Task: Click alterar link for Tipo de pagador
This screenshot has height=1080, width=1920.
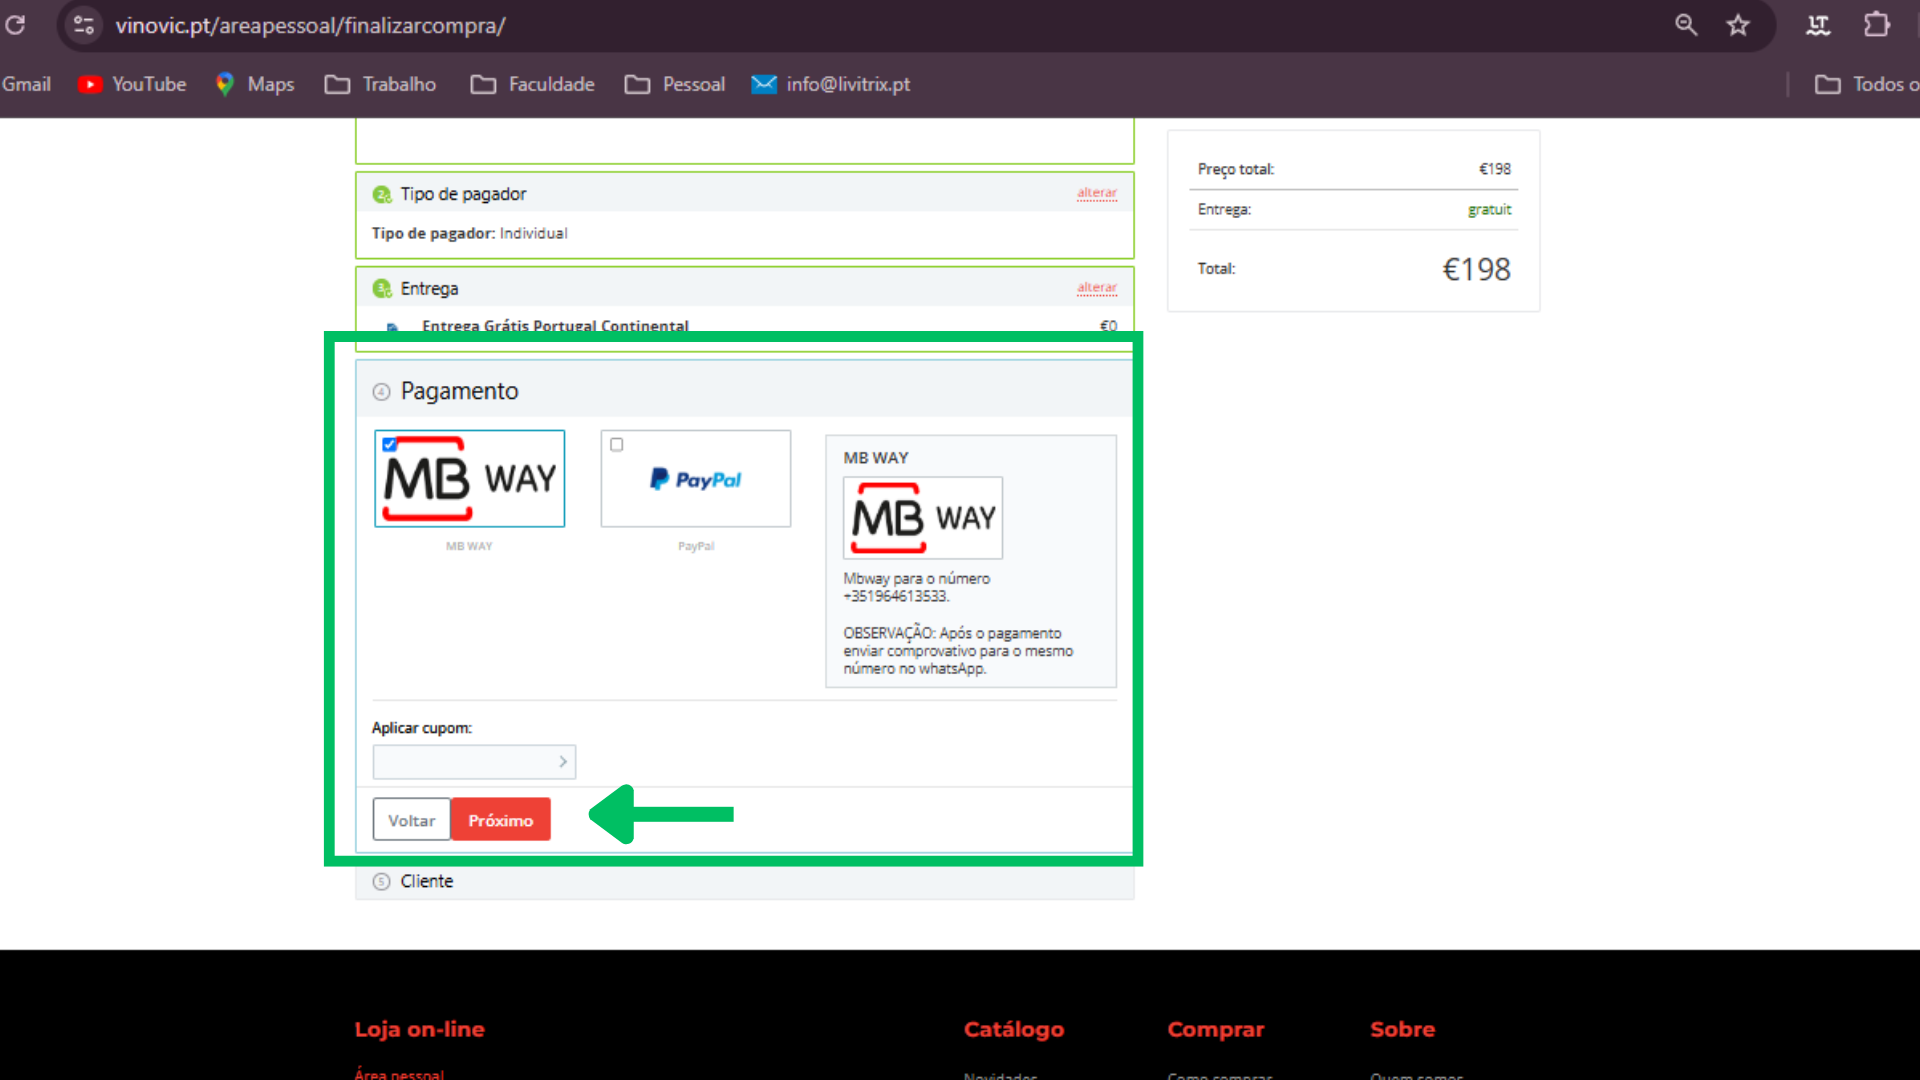Action: pos(1096,193)
